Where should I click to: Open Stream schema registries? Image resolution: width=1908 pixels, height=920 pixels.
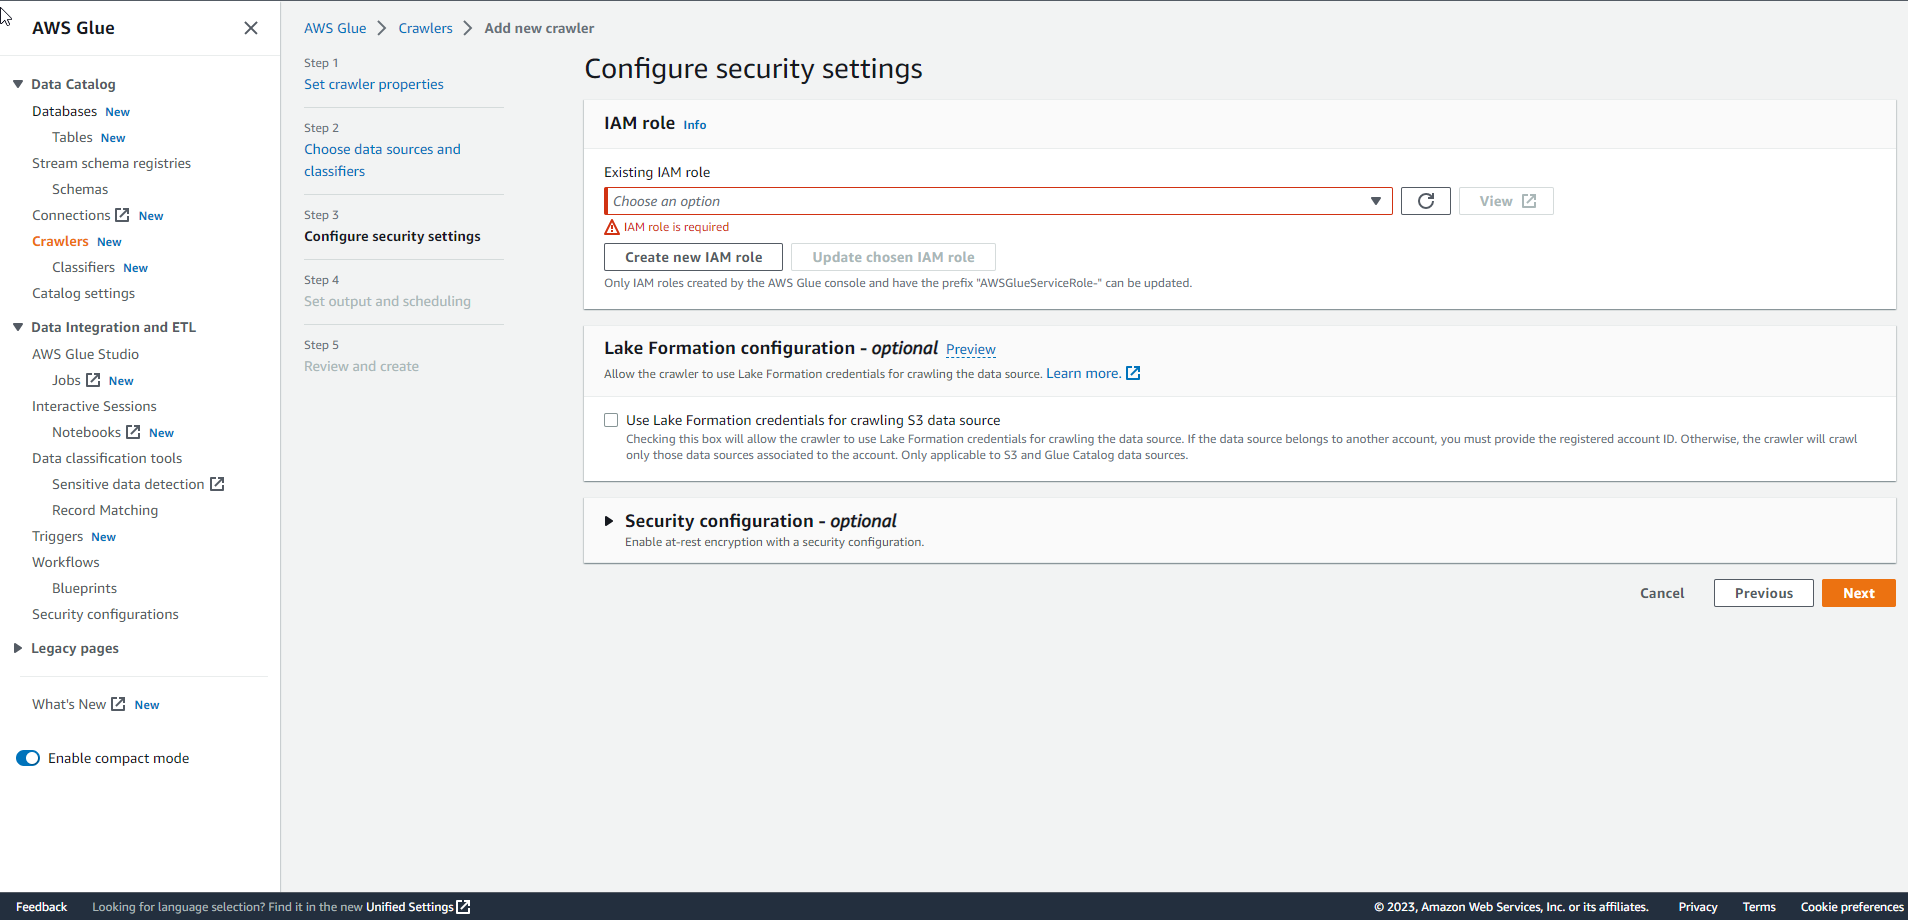(x=111, y=163)
